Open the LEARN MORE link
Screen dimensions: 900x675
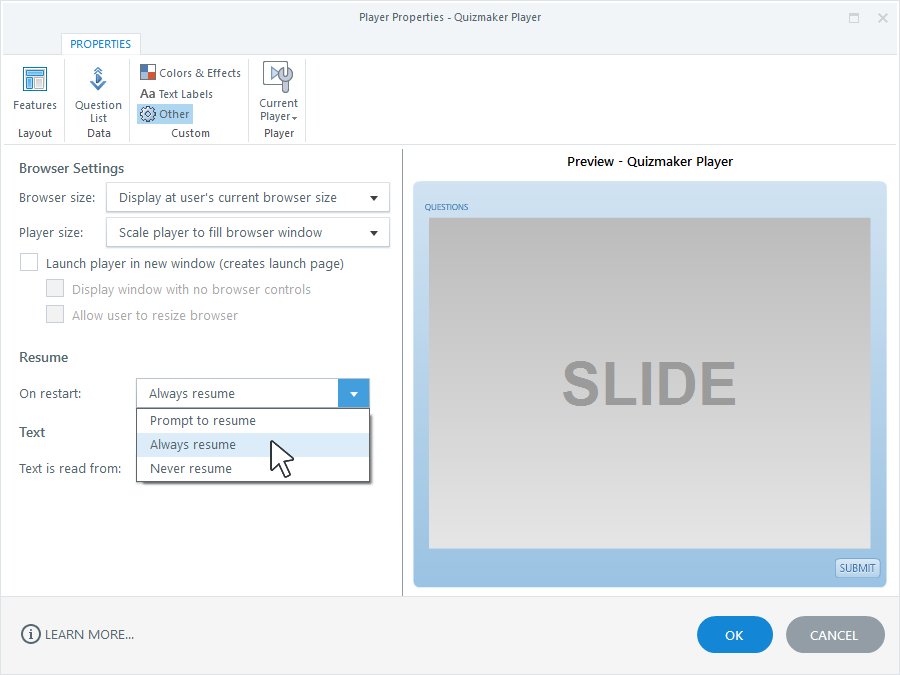pos(90,635)
